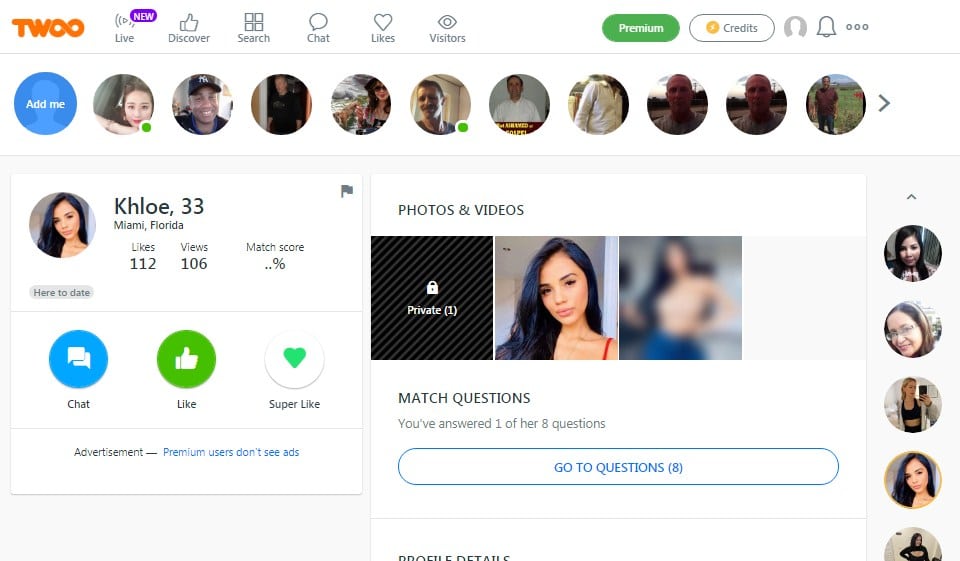Viewport: 960px width, 561px height.
Task: Click the green Premium button
Action: click(x=640, y=28)
